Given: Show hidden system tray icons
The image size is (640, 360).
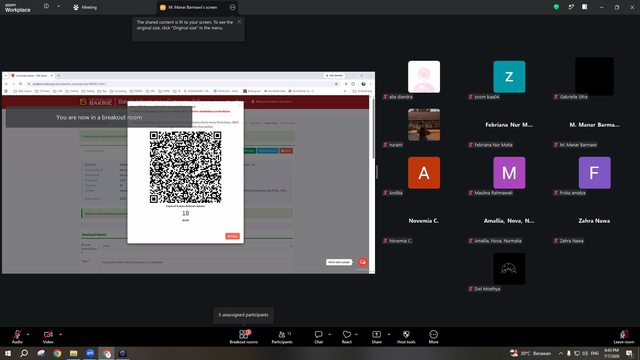Looking at the screenshot, I should tap(561, 353).
